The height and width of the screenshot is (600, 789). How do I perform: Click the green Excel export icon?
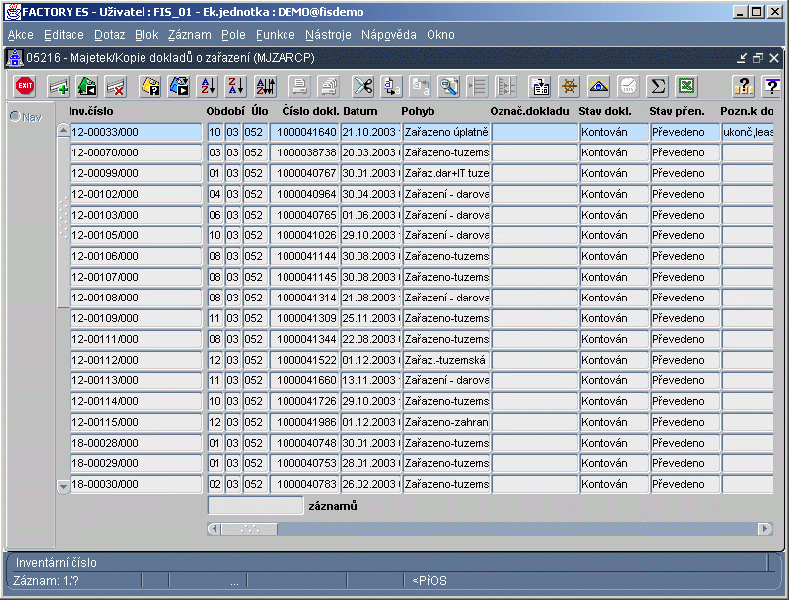(686, 86)
